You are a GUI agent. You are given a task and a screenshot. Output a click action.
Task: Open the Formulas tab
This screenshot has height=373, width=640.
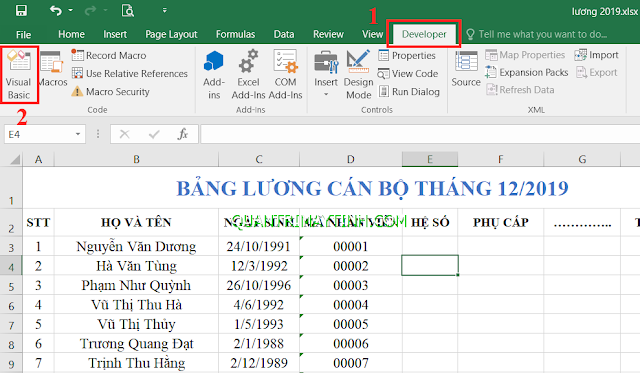click(236, 34)
